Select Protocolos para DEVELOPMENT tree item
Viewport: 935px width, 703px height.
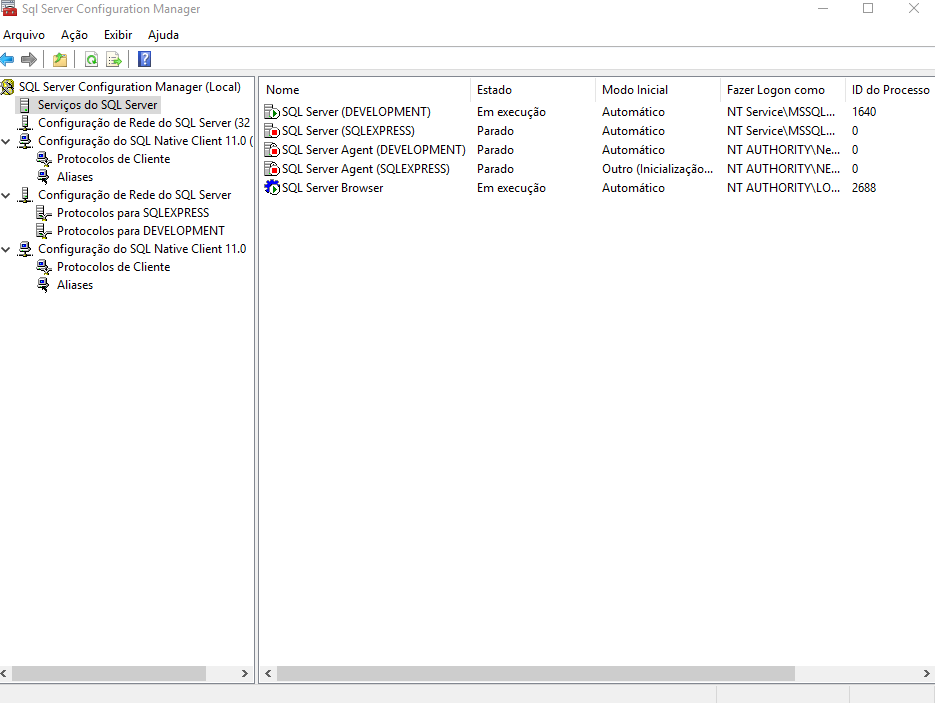[141, 231]
